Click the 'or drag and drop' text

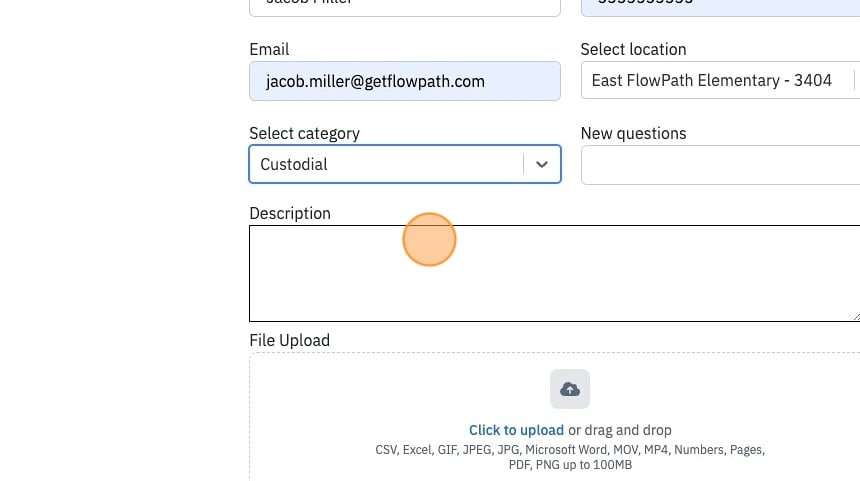(620, 430)
